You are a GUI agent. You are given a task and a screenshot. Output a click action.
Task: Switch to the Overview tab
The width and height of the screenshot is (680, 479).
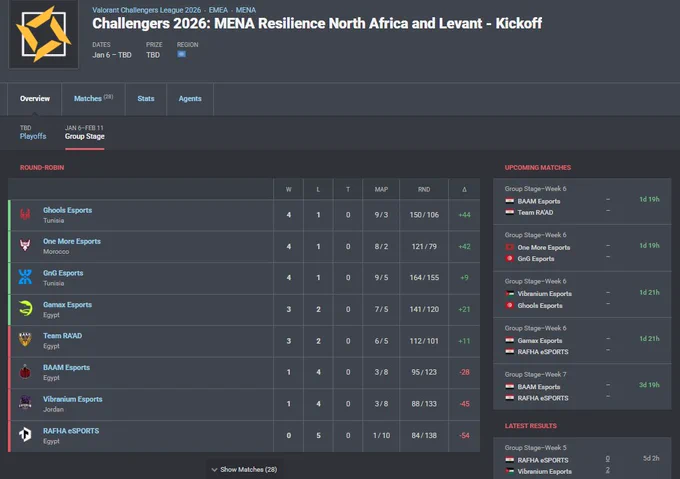(35, 98)
